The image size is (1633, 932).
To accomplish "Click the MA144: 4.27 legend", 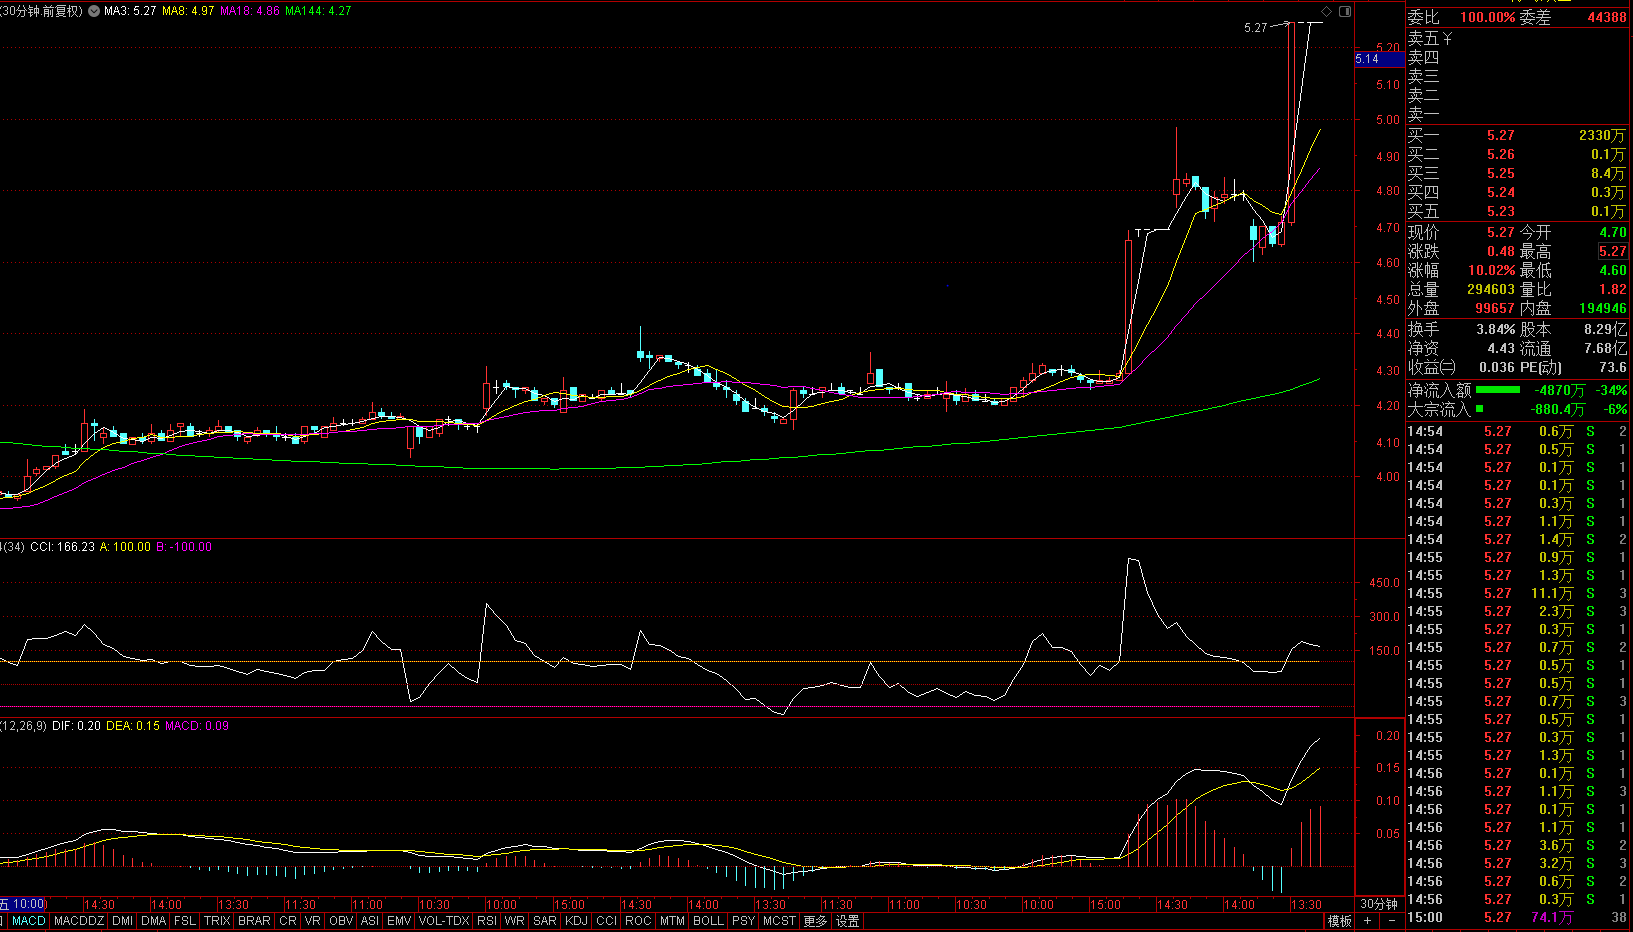I will [x=318, y=11].
